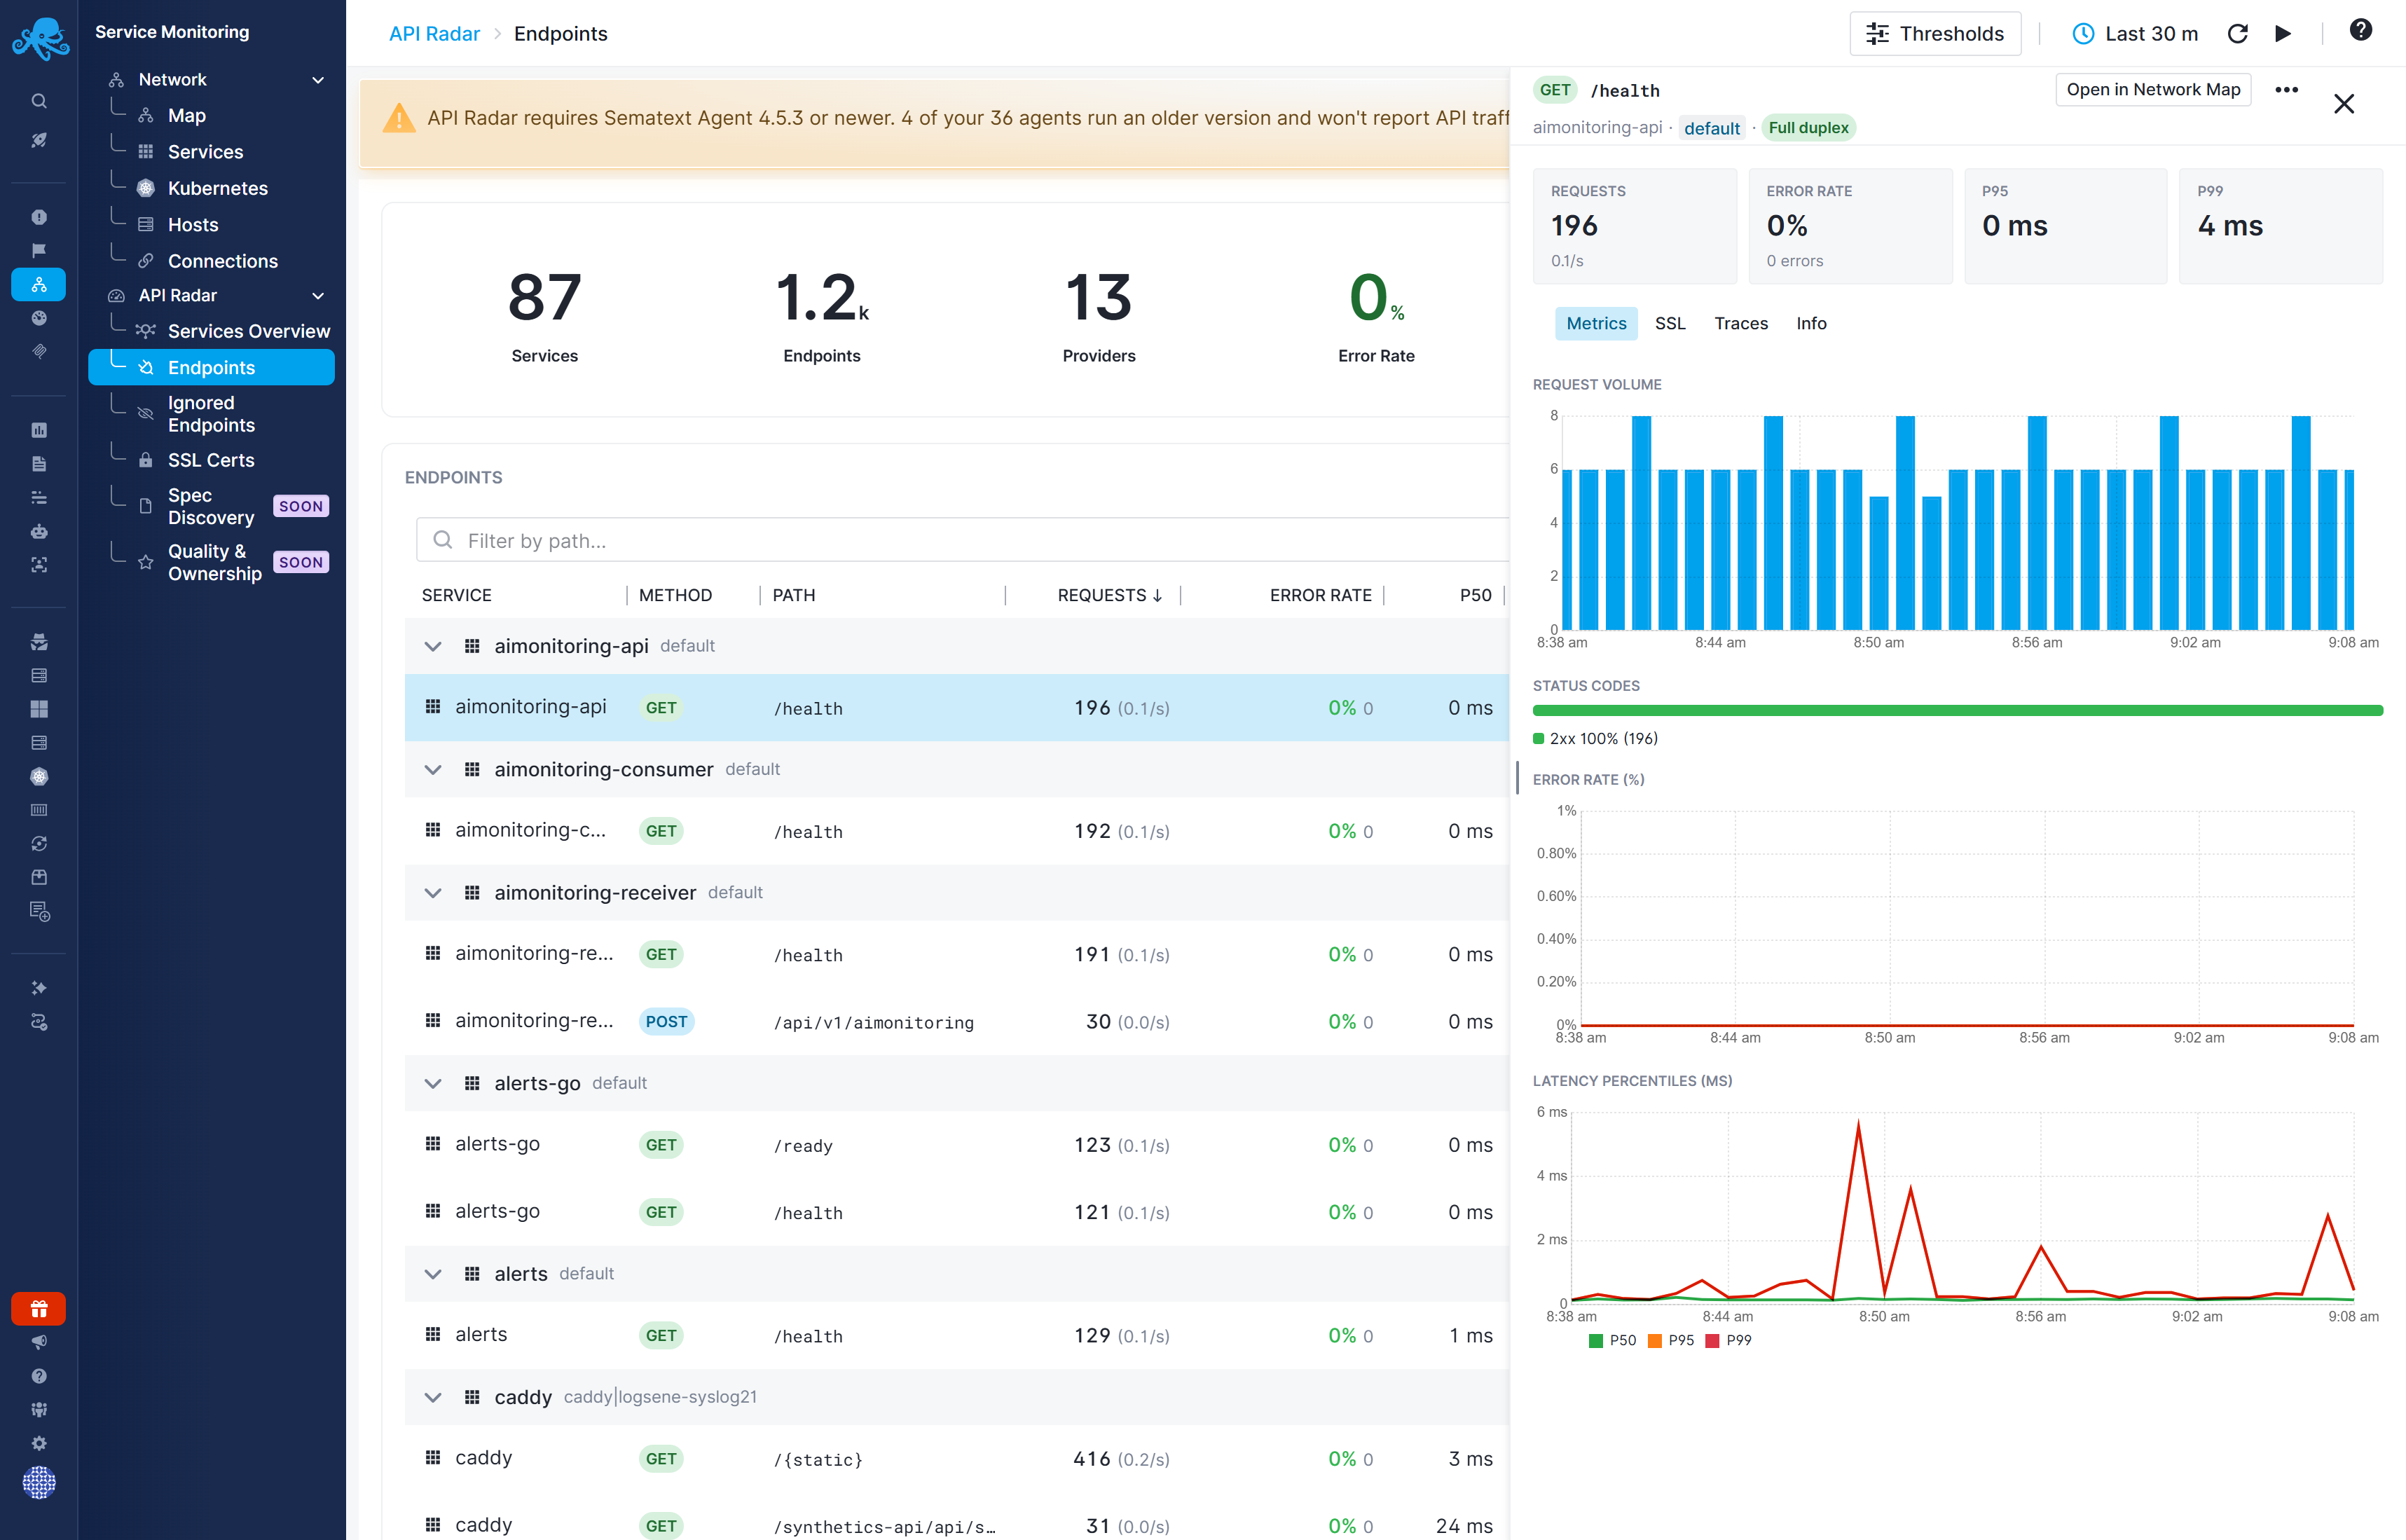Open the caddy /{static} endpoint row
The width and height of the screenshot is (2406, 1540).
point(957,1458)
